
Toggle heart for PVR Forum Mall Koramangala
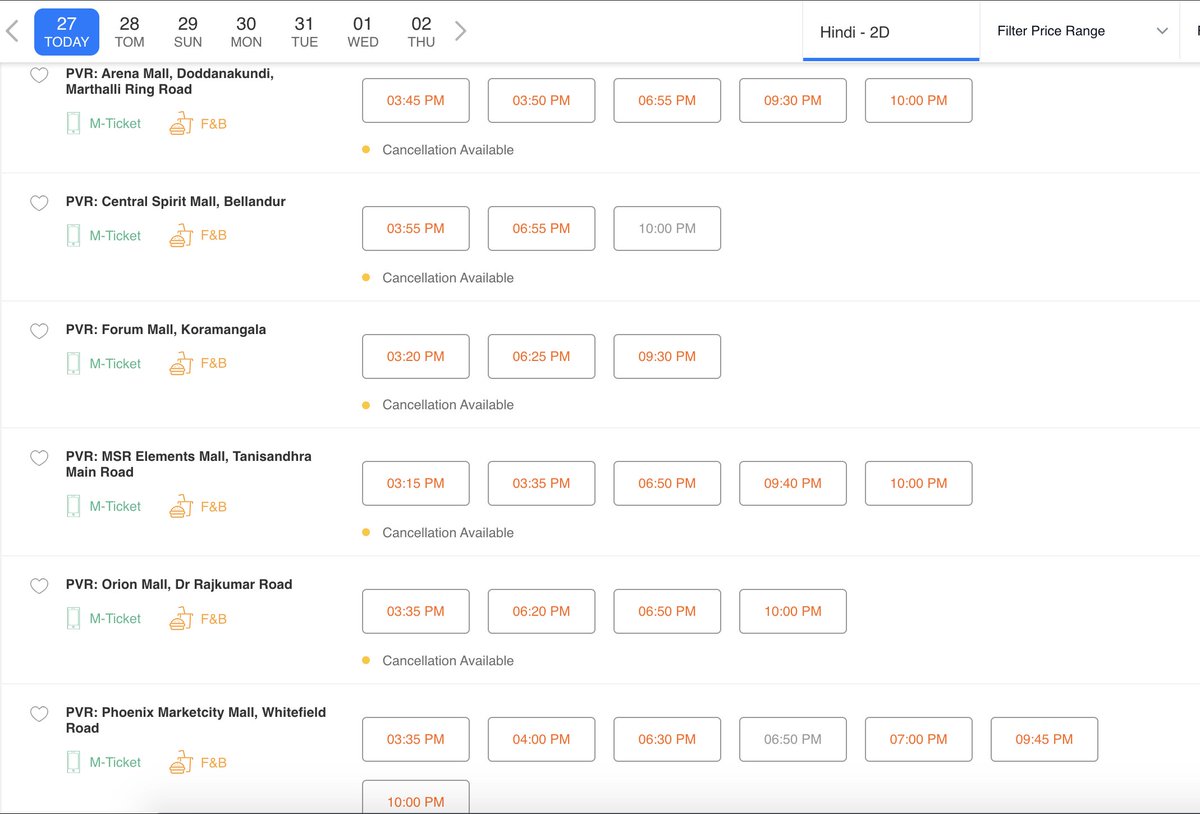tap(39, 331)
